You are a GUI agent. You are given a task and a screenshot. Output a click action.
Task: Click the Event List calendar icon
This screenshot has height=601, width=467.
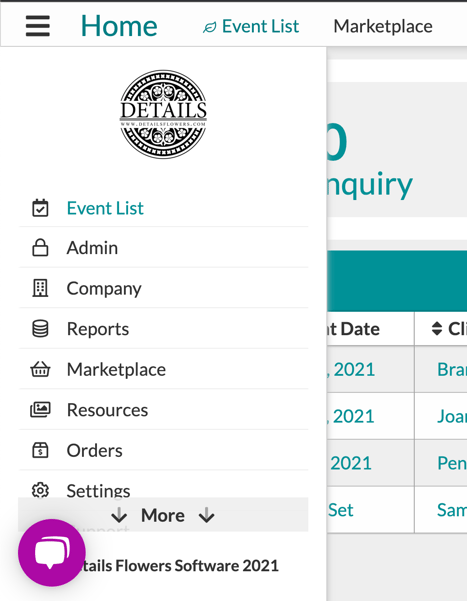pyautogui.click(x=40, y=208)
